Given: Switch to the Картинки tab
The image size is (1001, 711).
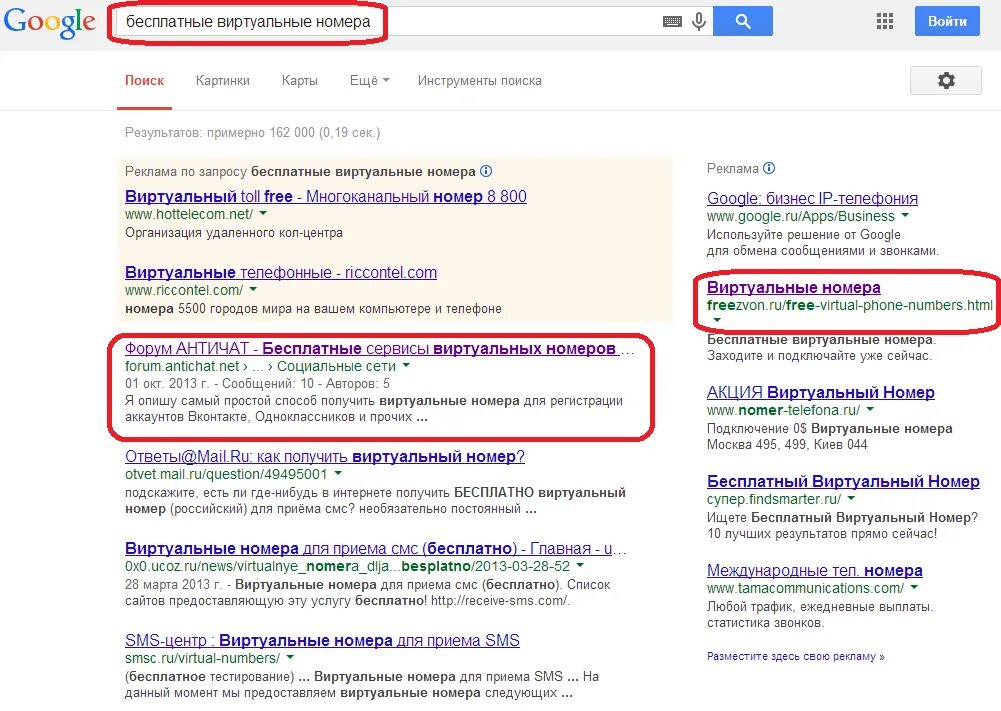Looking at the screenshot, I should point(223,81).
